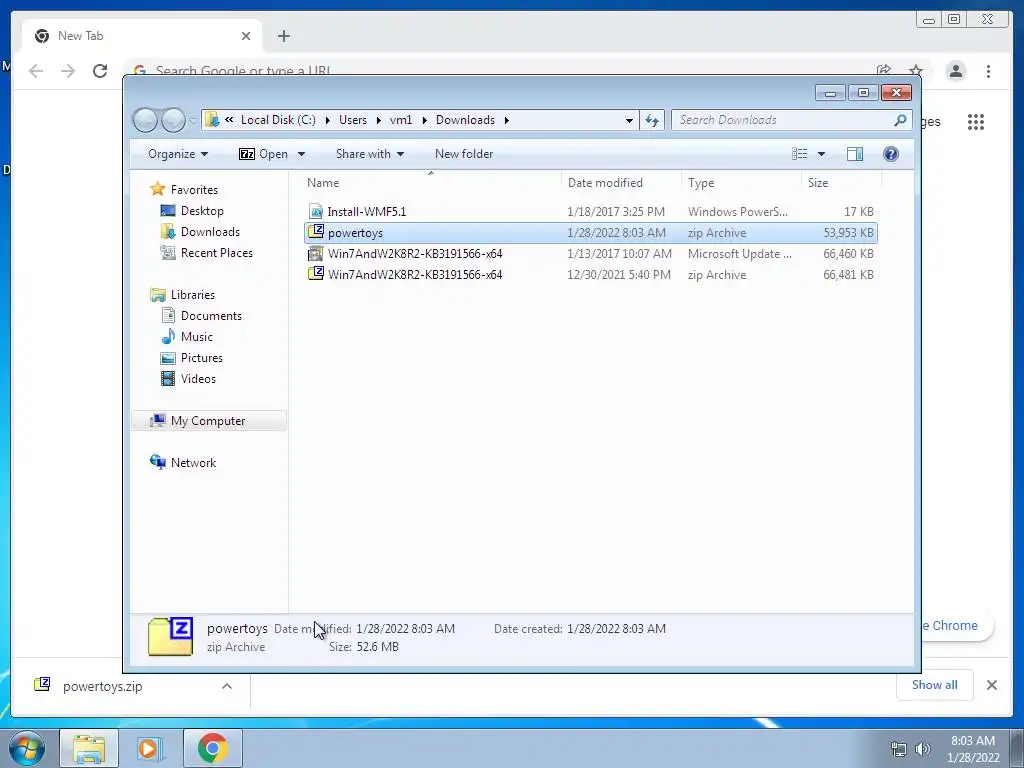The image size is (1024, 768).
Task: Click New folder in toolbar
Action: (464, 154)
